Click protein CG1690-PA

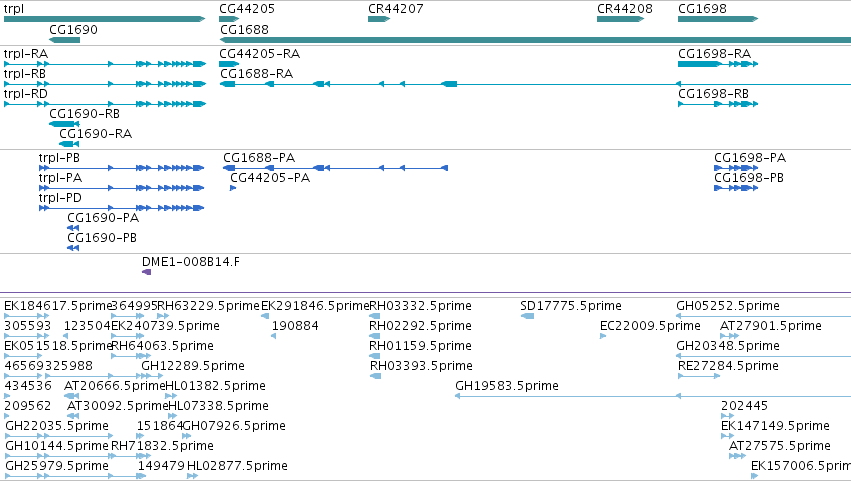click(x=73, y=228)
